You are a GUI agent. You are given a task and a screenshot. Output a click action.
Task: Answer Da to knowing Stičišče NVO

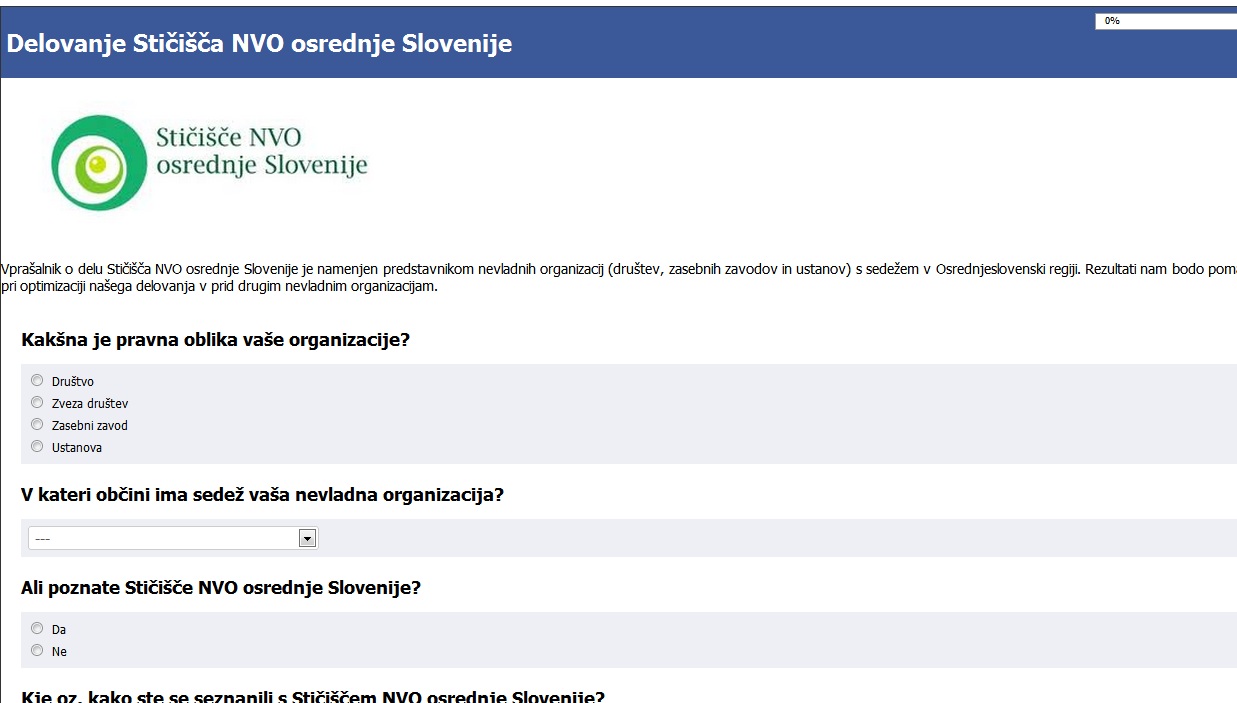click(37, 628)
